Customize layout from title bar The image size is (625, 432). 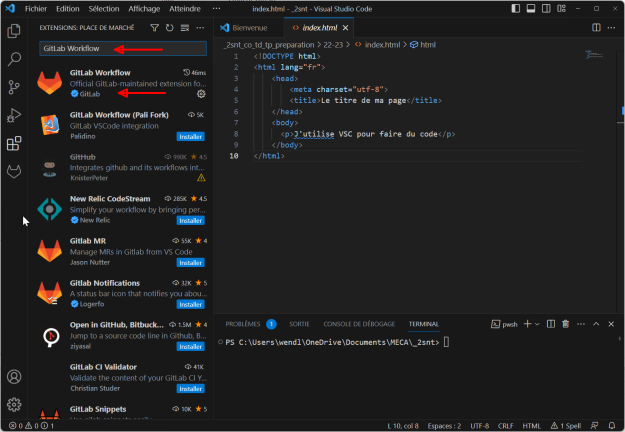[561, 8]
